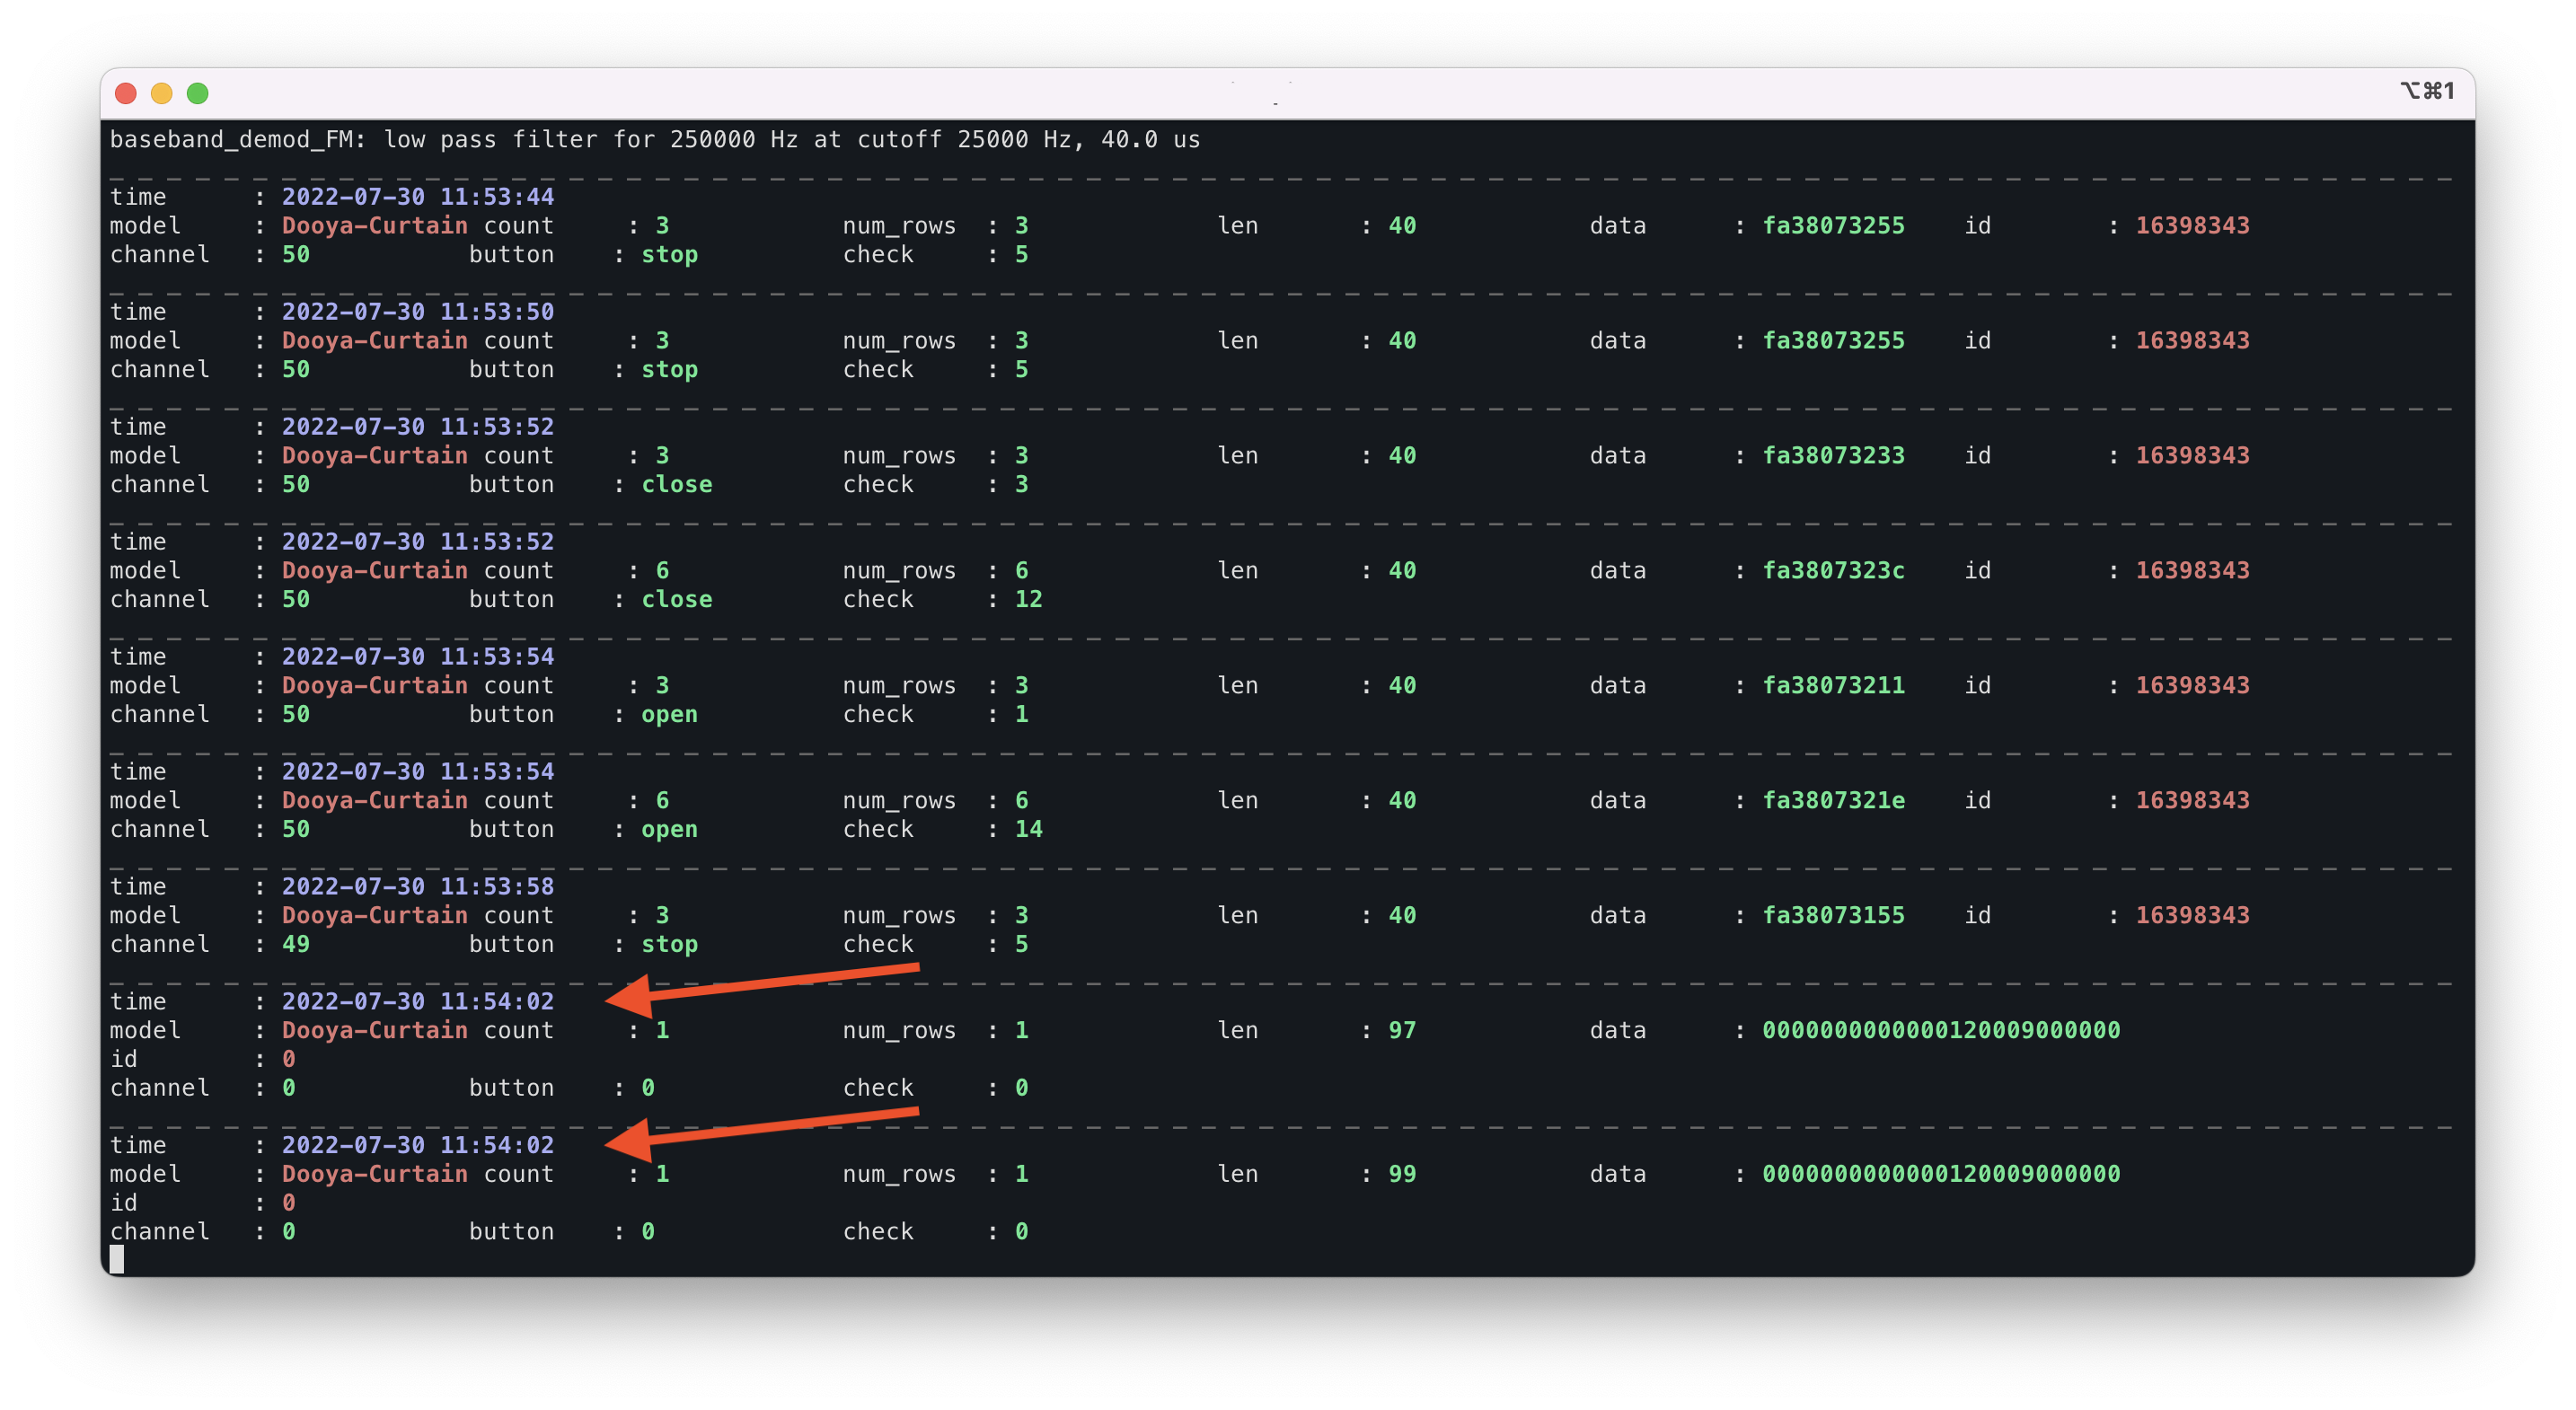
Task: Select the len value 99
Action: click(1403, 1173)
